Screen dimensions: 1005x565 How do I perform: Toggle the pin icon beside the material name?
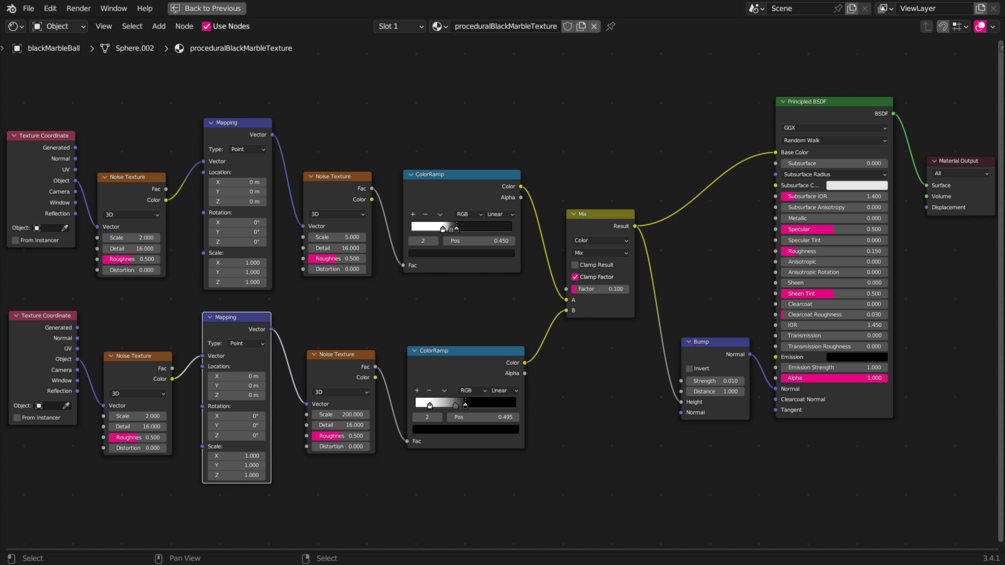(610, 26)
